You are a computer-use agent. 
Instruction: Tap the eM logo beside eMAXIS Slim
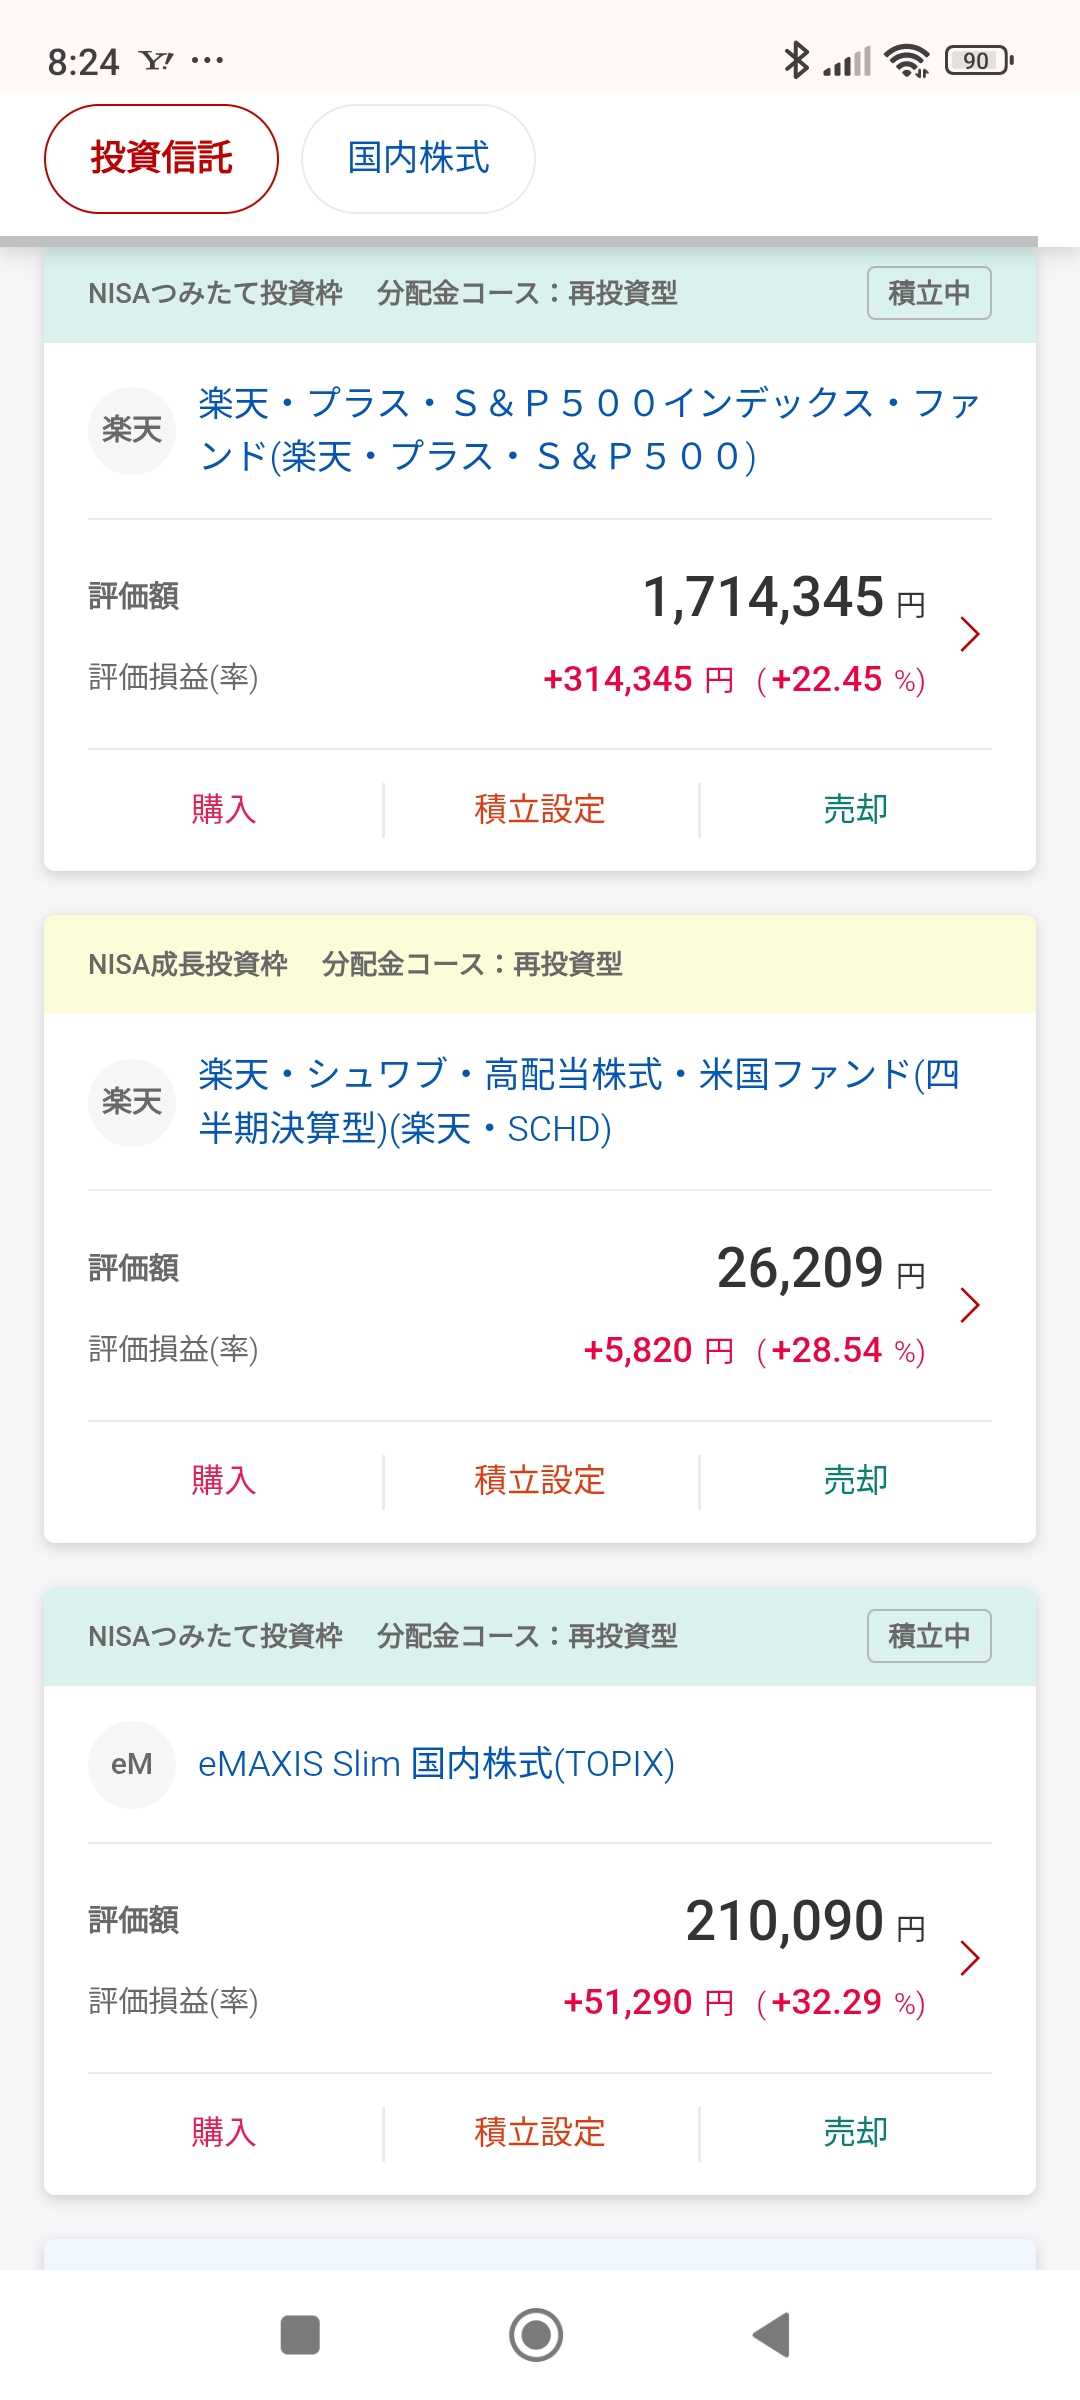pyautogui.click(x=132, y=1764)
